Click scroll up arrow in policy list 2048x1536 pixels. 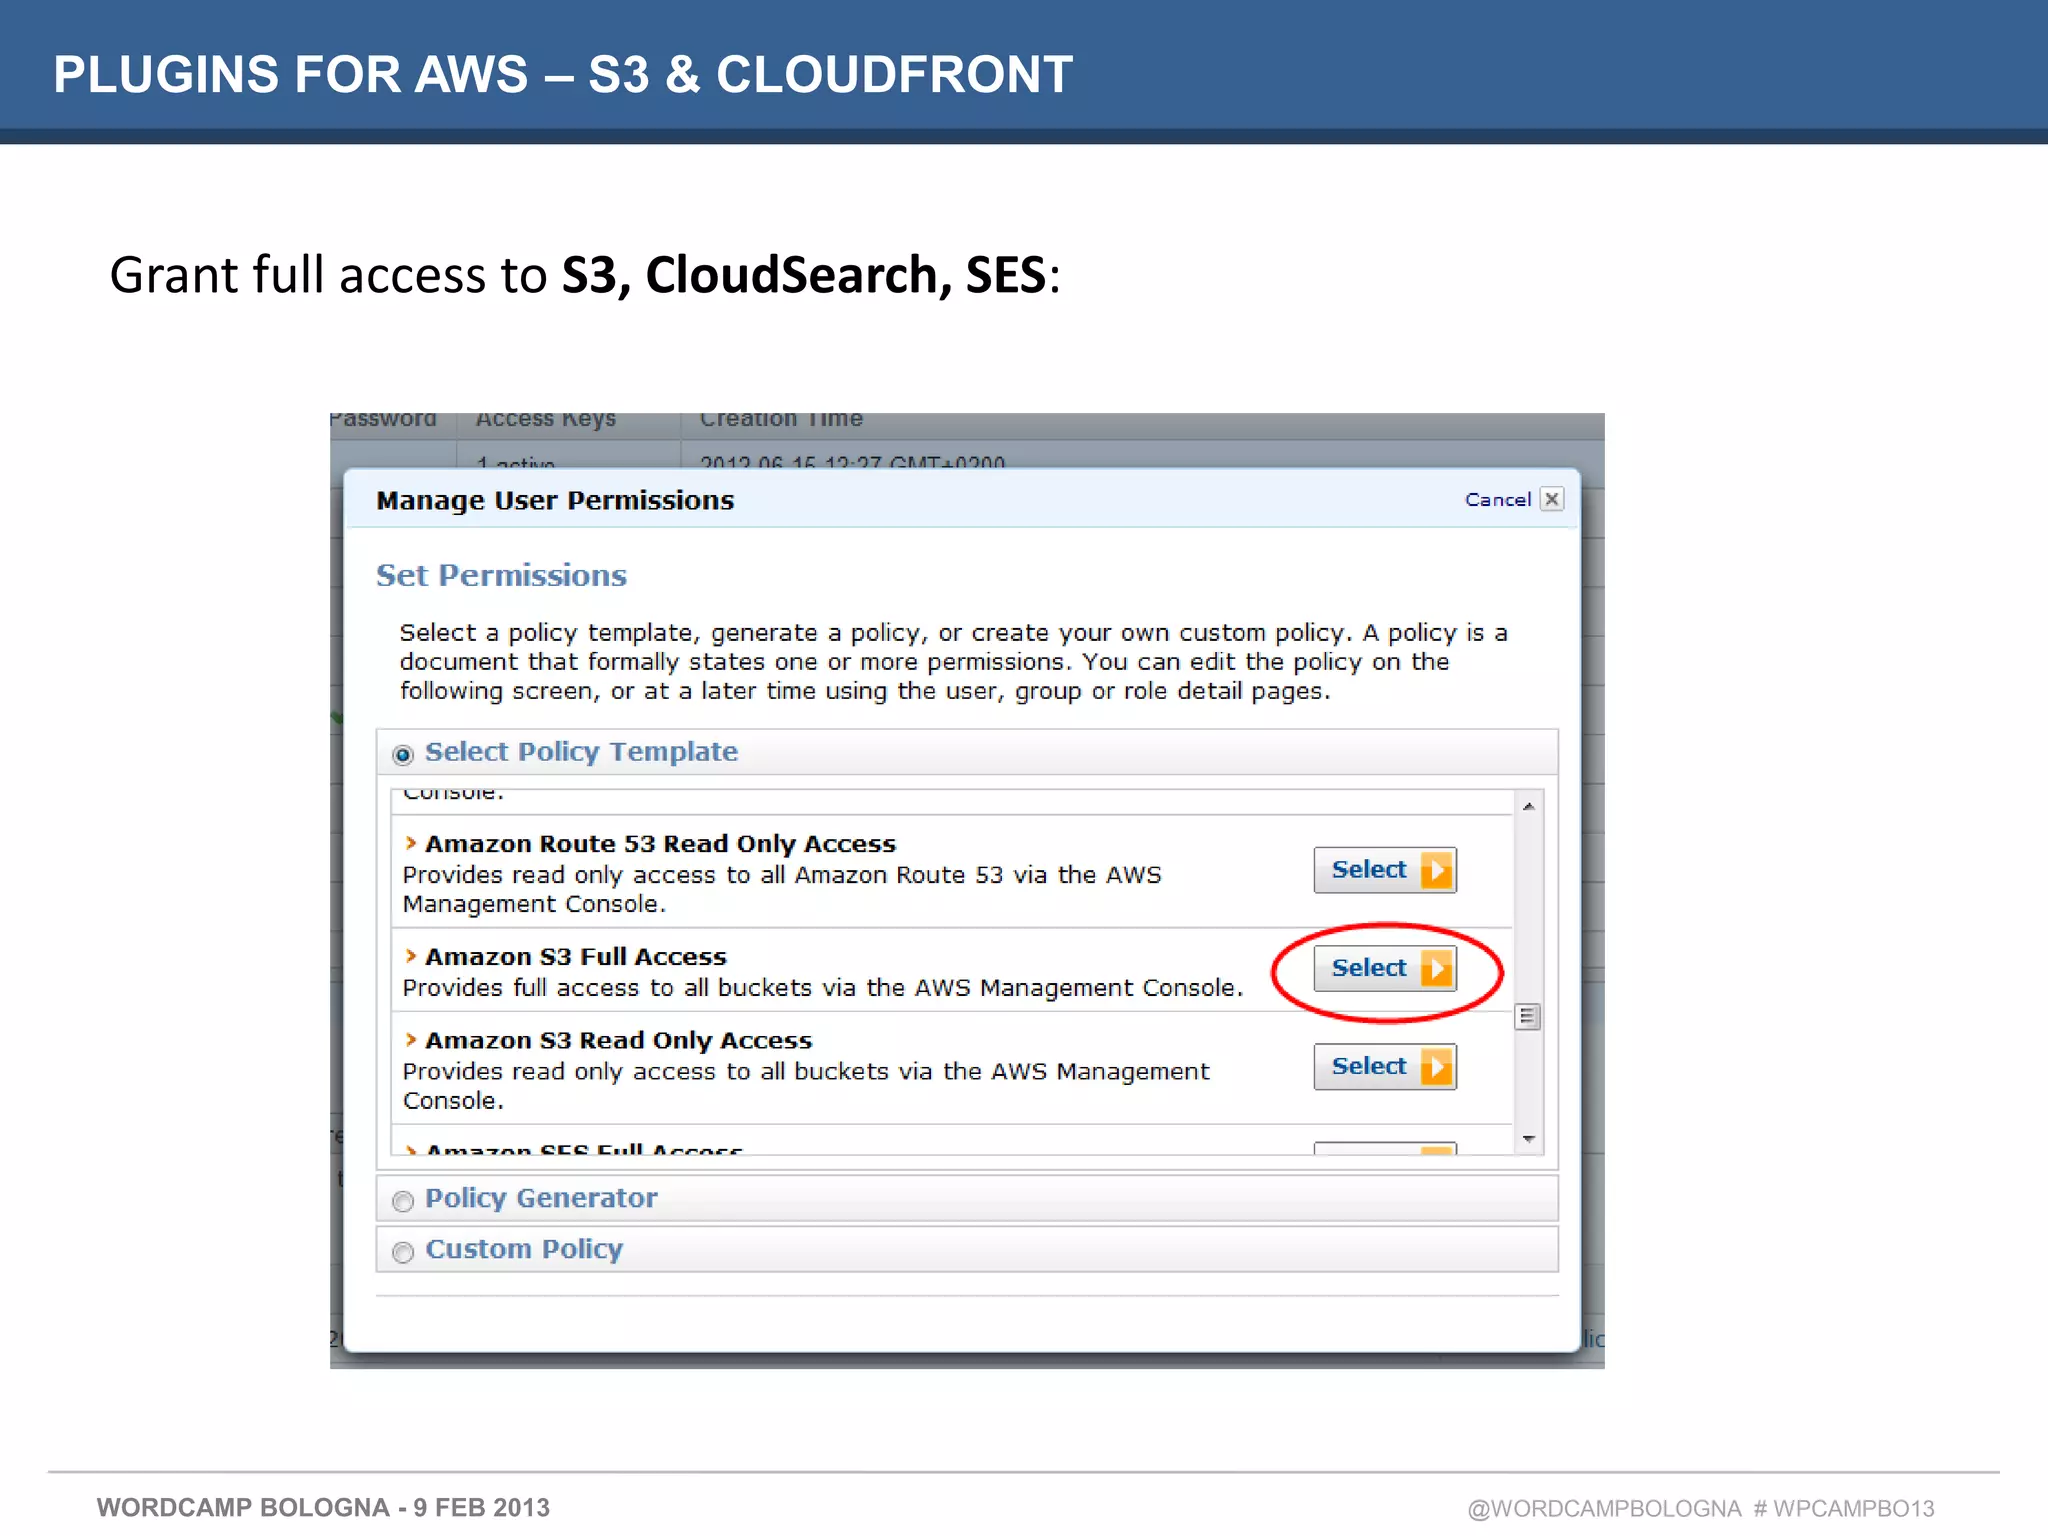[1528, 806]
